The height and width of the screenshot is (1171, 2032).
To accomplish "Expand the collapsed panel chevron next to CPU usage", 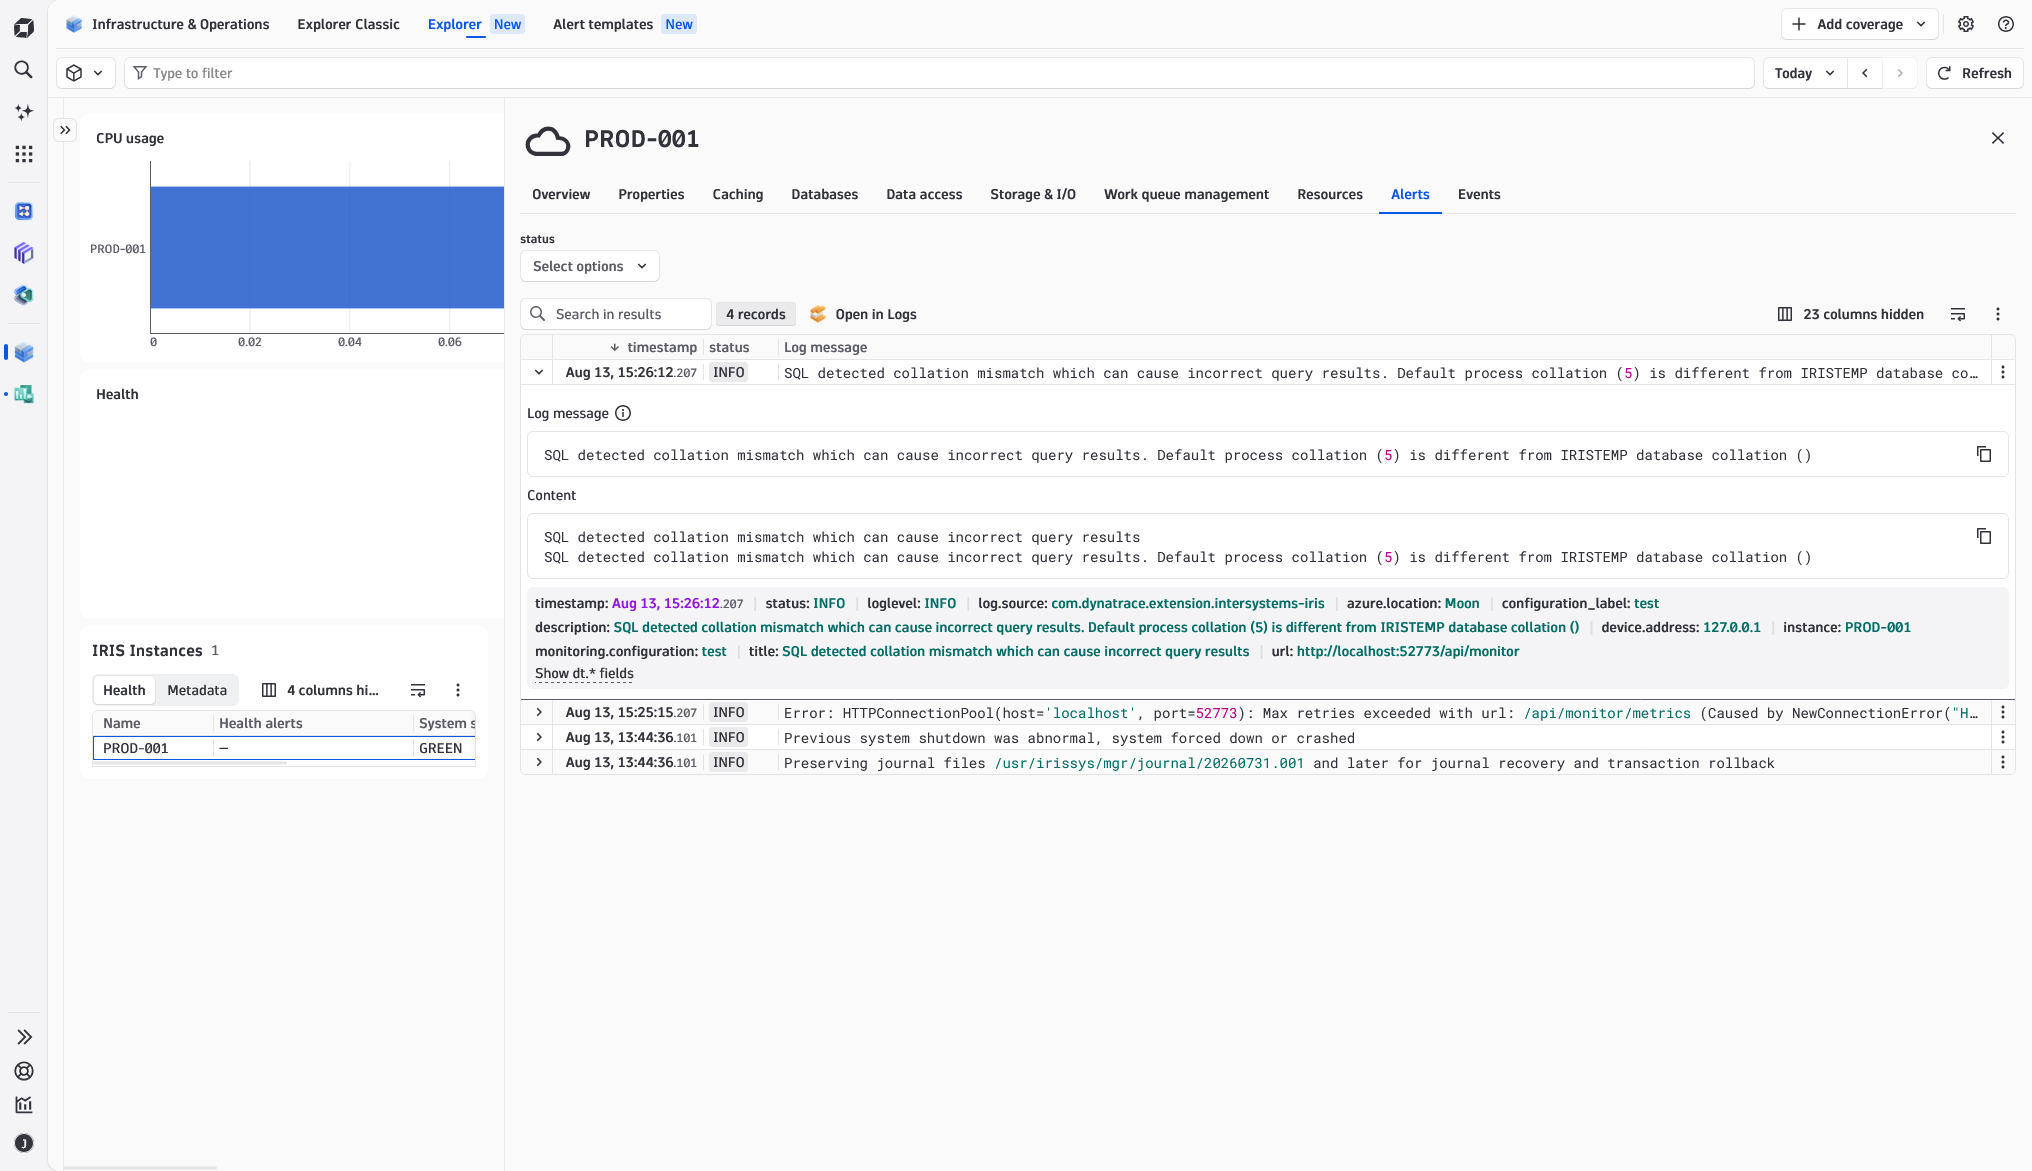I will pos(65,130).
